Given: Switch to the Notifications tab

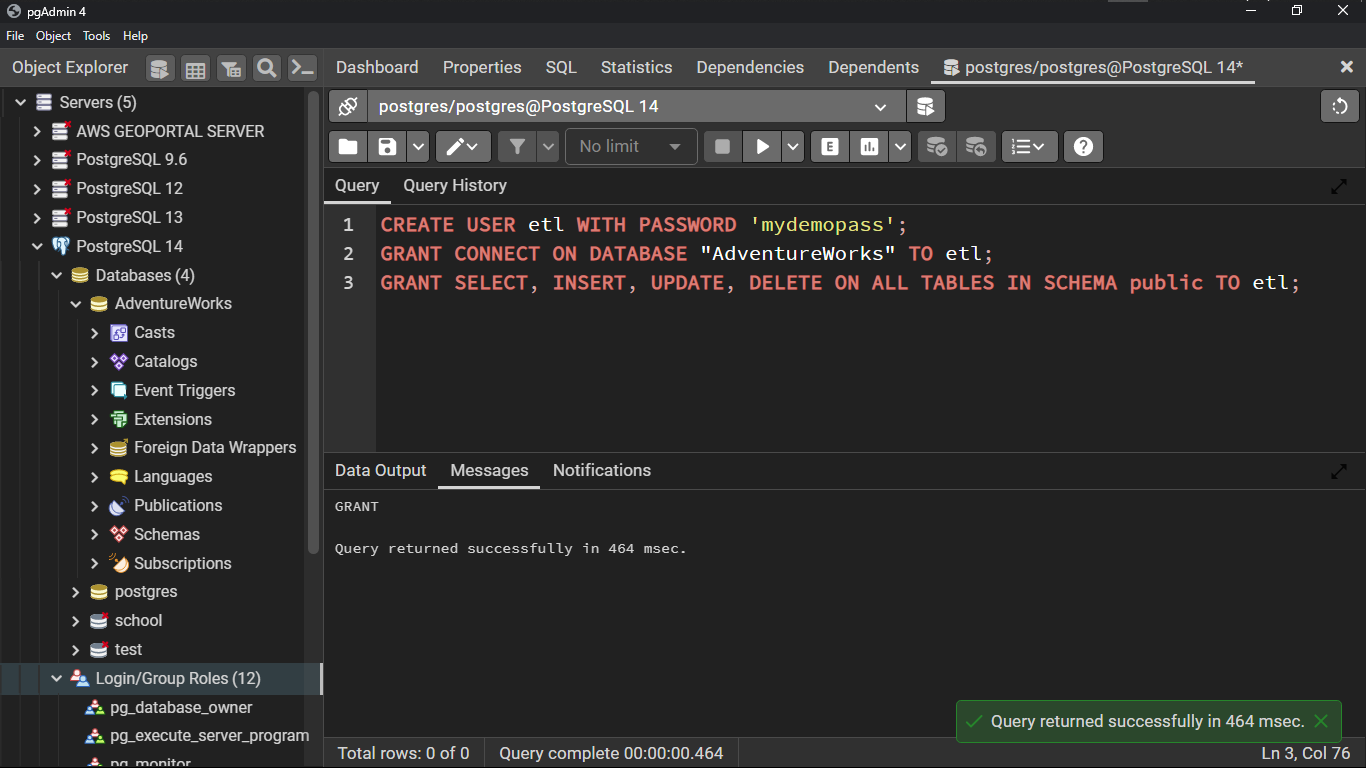Looking at the screenshot, I should [x=602, y=470].
